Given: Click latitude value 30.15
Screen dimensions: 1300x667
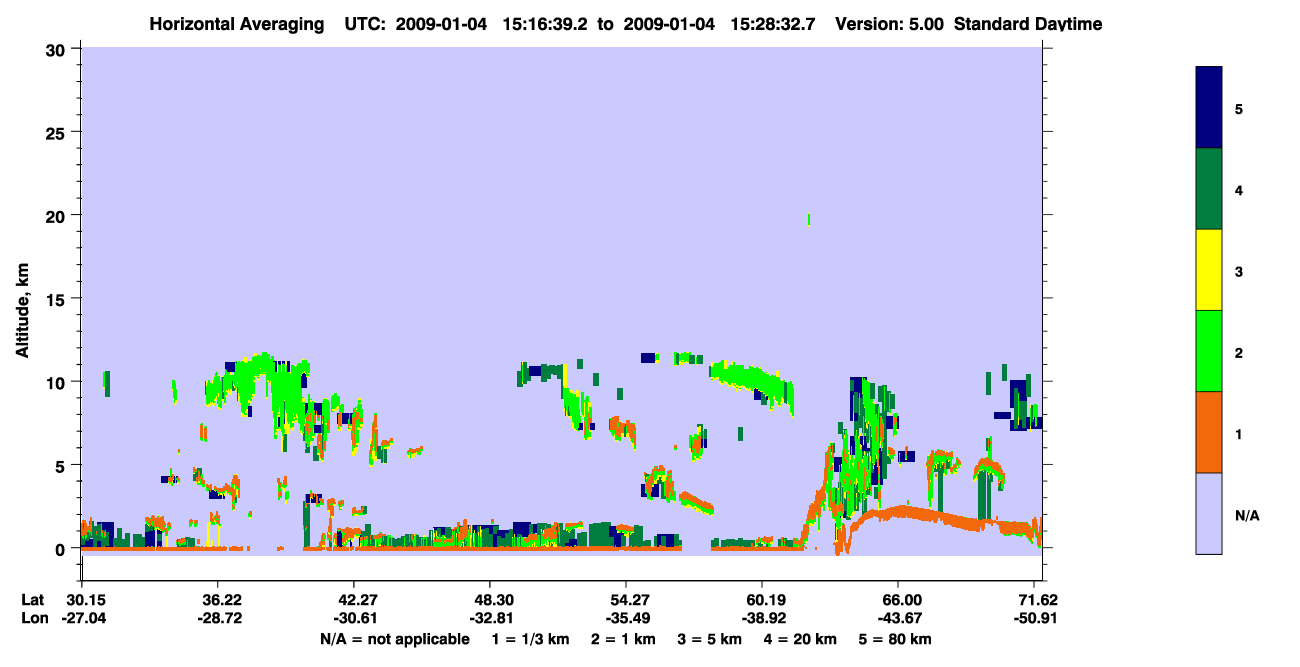Looking at the screenshot, I should (x=82, y=600).
